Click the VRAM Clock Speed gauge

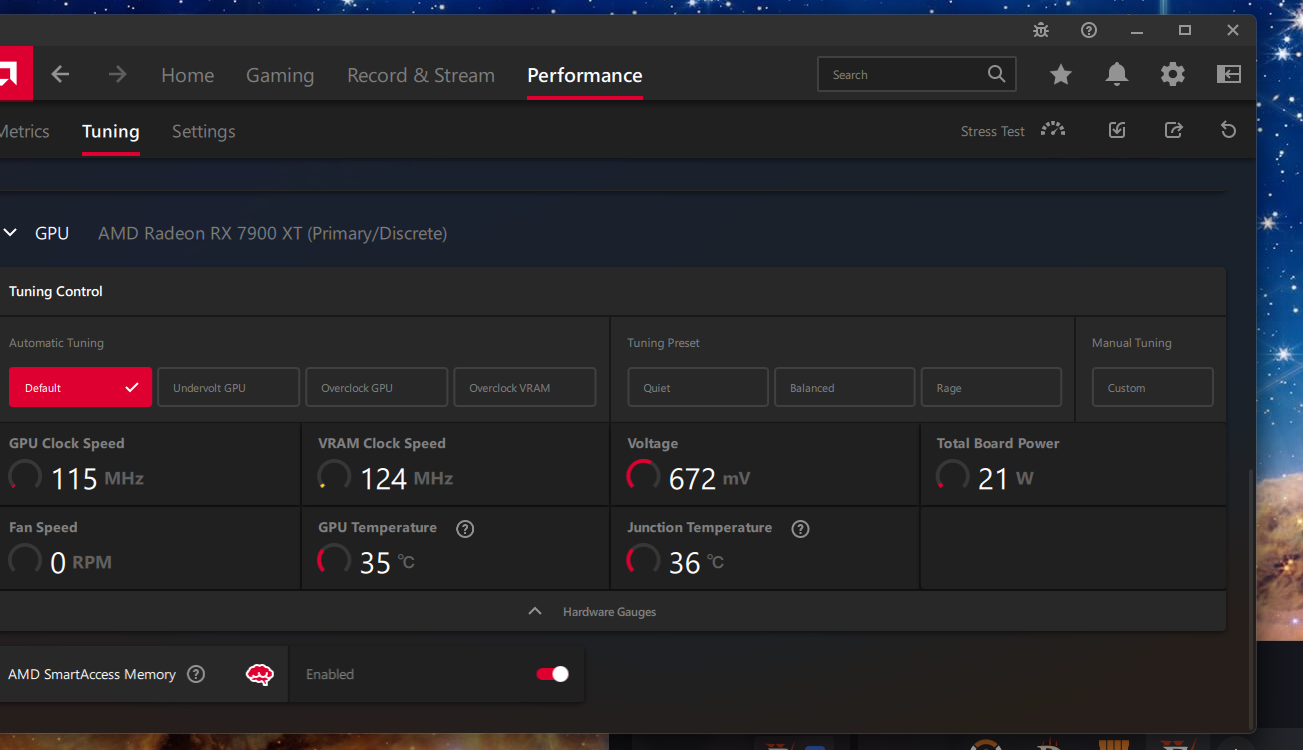pyautogui.click(x=334, y=476)
